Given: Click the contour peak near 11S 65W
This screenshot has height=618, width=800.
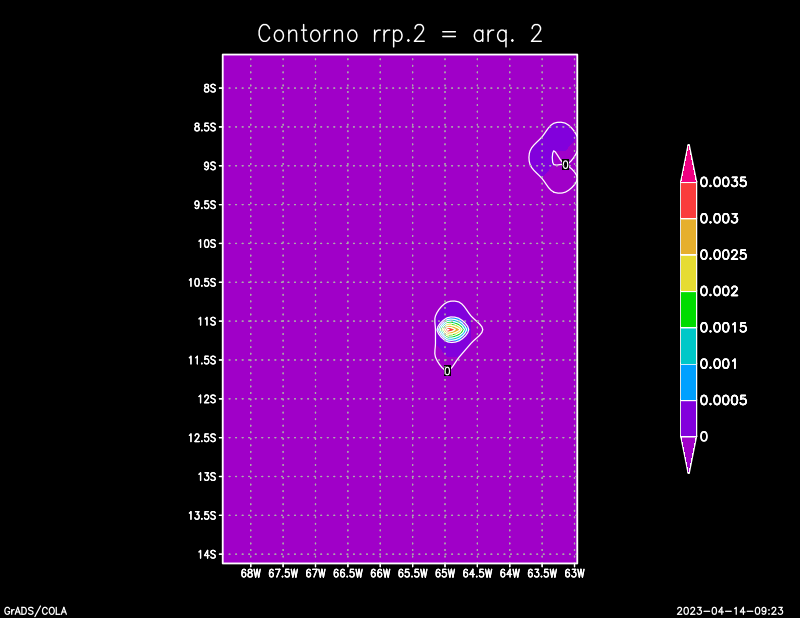Looking at the screenshot, I should [452, 328].
